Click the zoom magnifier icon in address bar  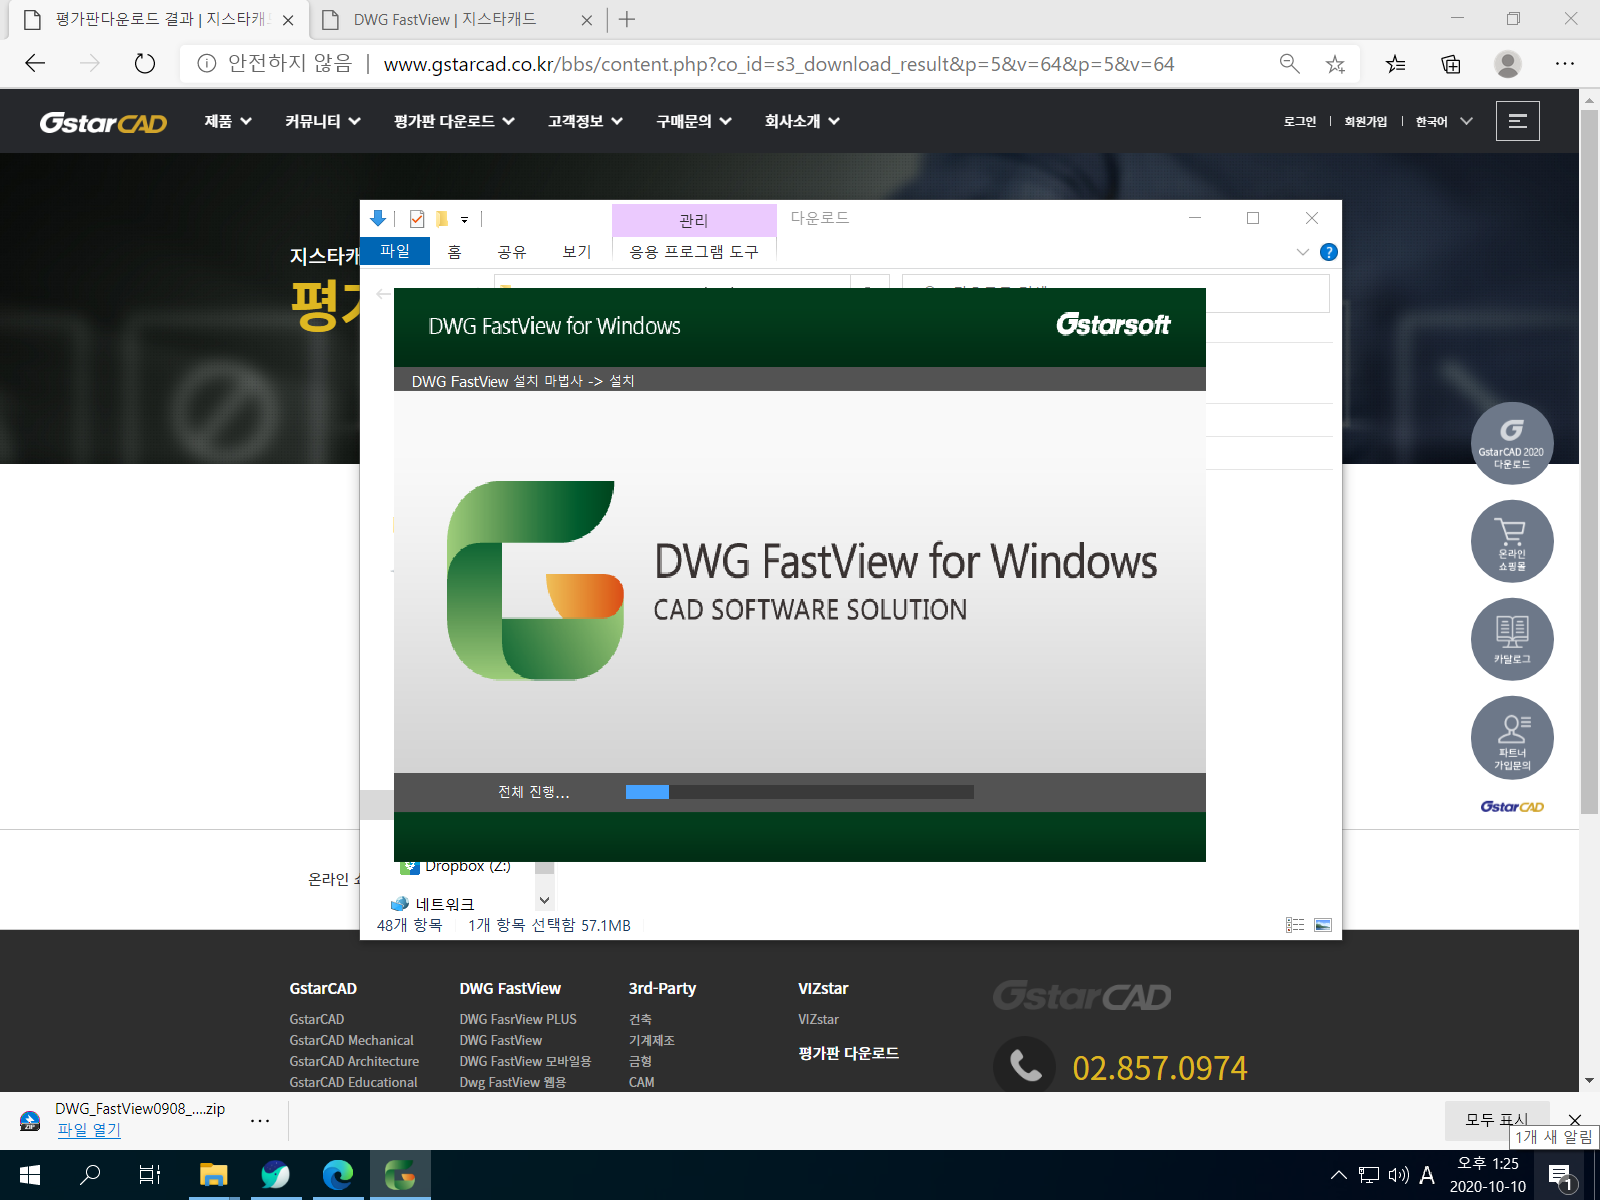(x=1289, y=64)
